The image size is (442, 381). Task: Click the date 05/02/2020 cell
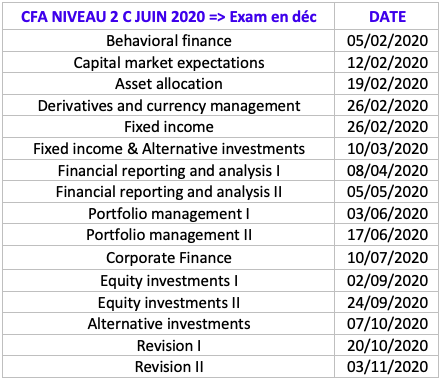pyautogui.click(x=387, y=41)
